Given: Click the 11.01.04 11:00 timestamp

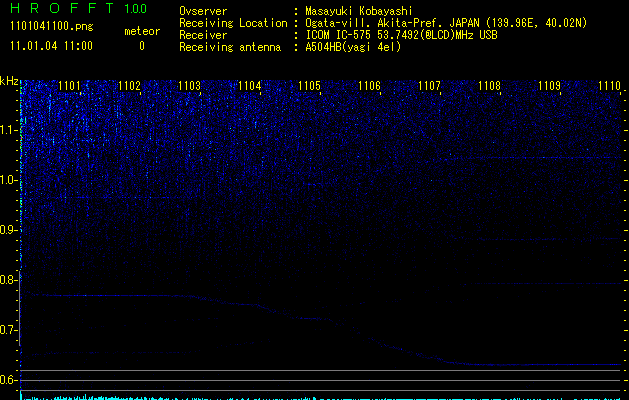Looking at the screenshot, I should [x=50, y=46].
